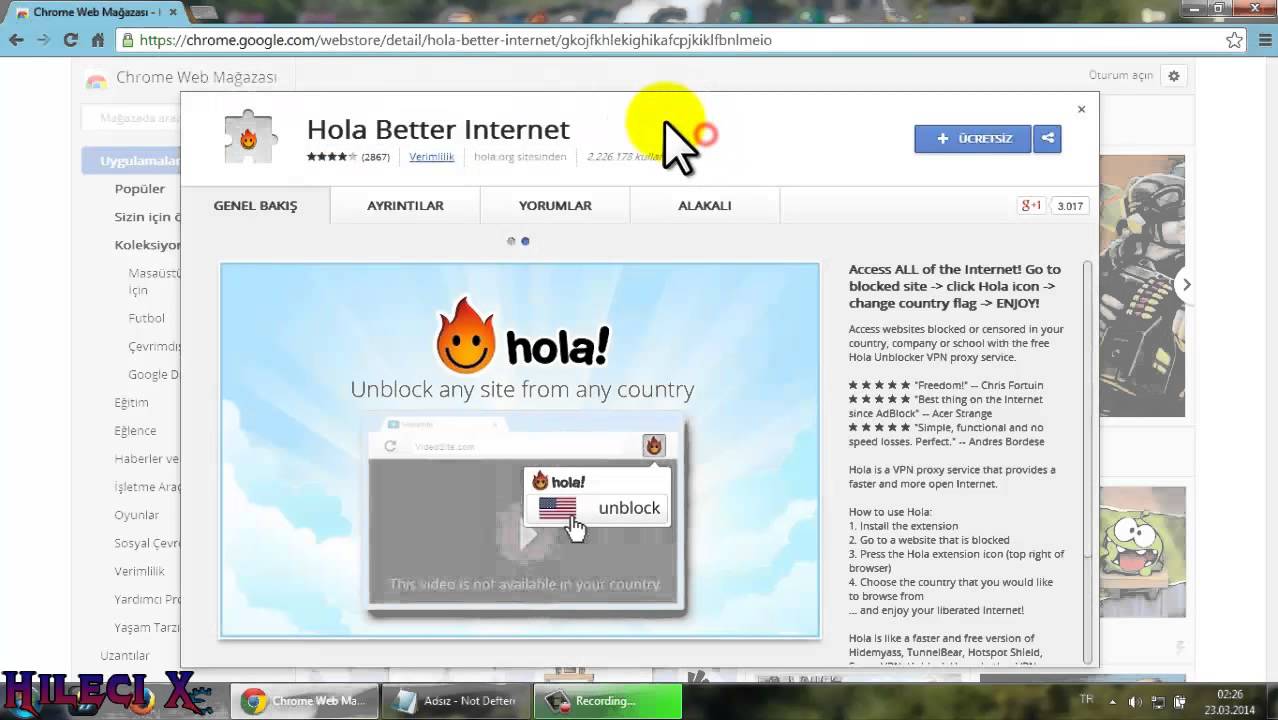
Task: Click the network tray icon
Action: [1158, 702]
